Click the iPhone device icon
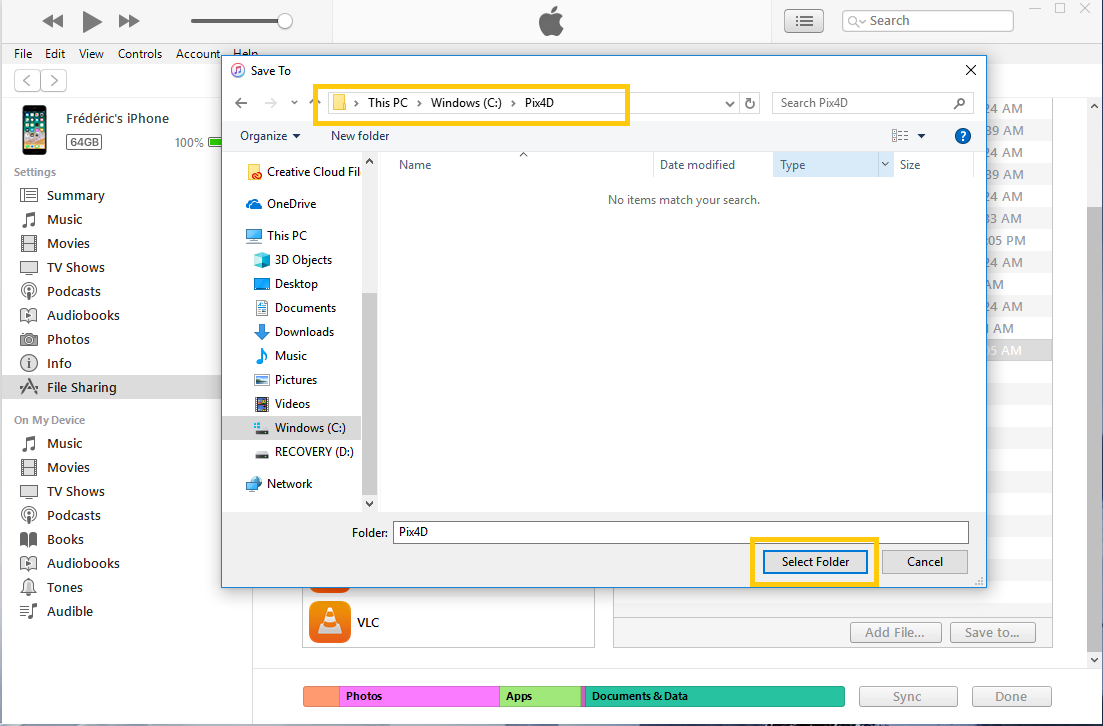Viewport: 1103px width, 726px height. [34, 129]
